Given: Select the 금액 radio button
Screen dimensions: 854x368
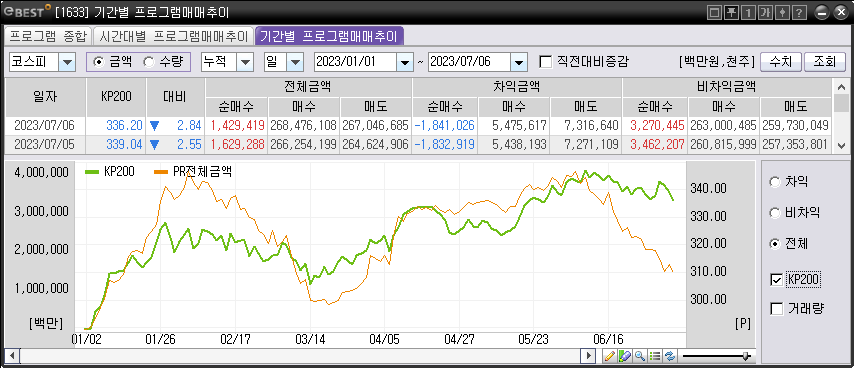Looking at the screenshot, I should point(99,62).
